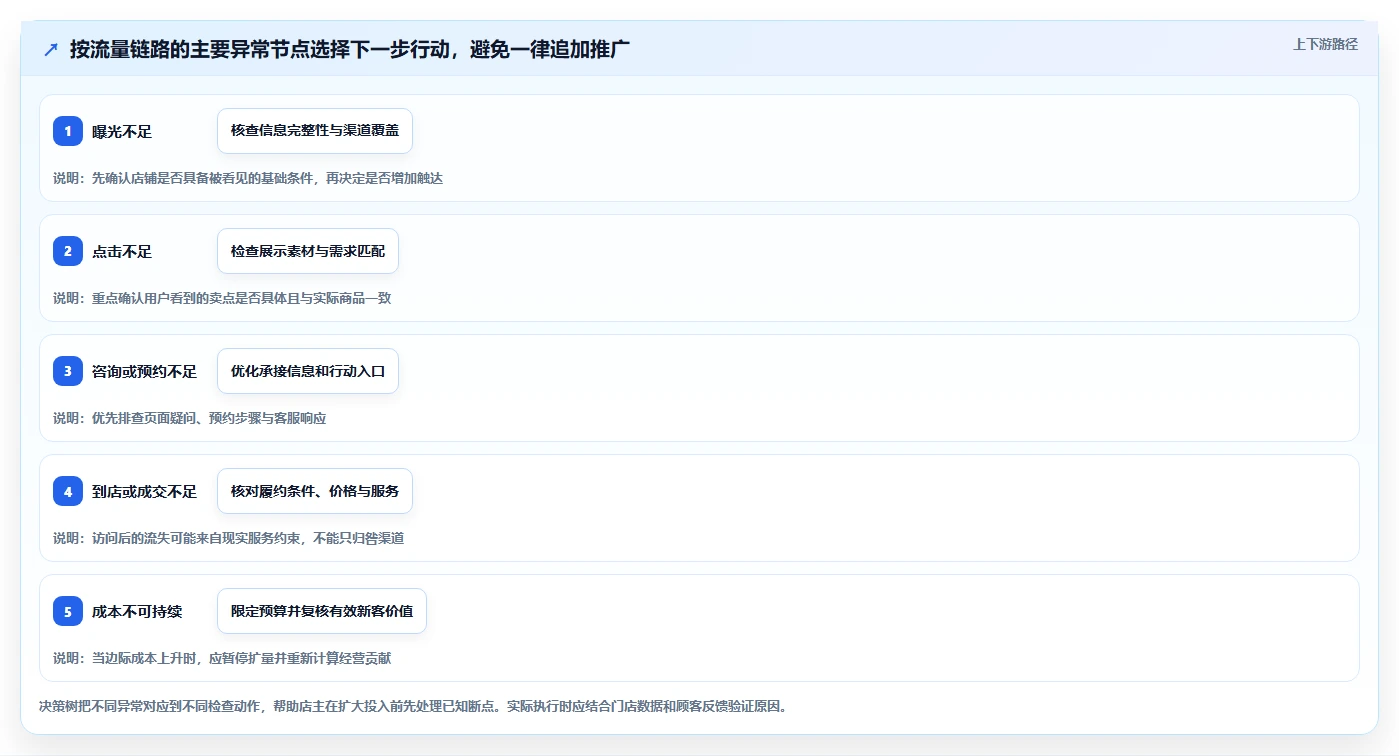Click the 上下游路径 label
The image size is (1399, 756).
(x=1325, y=44)
